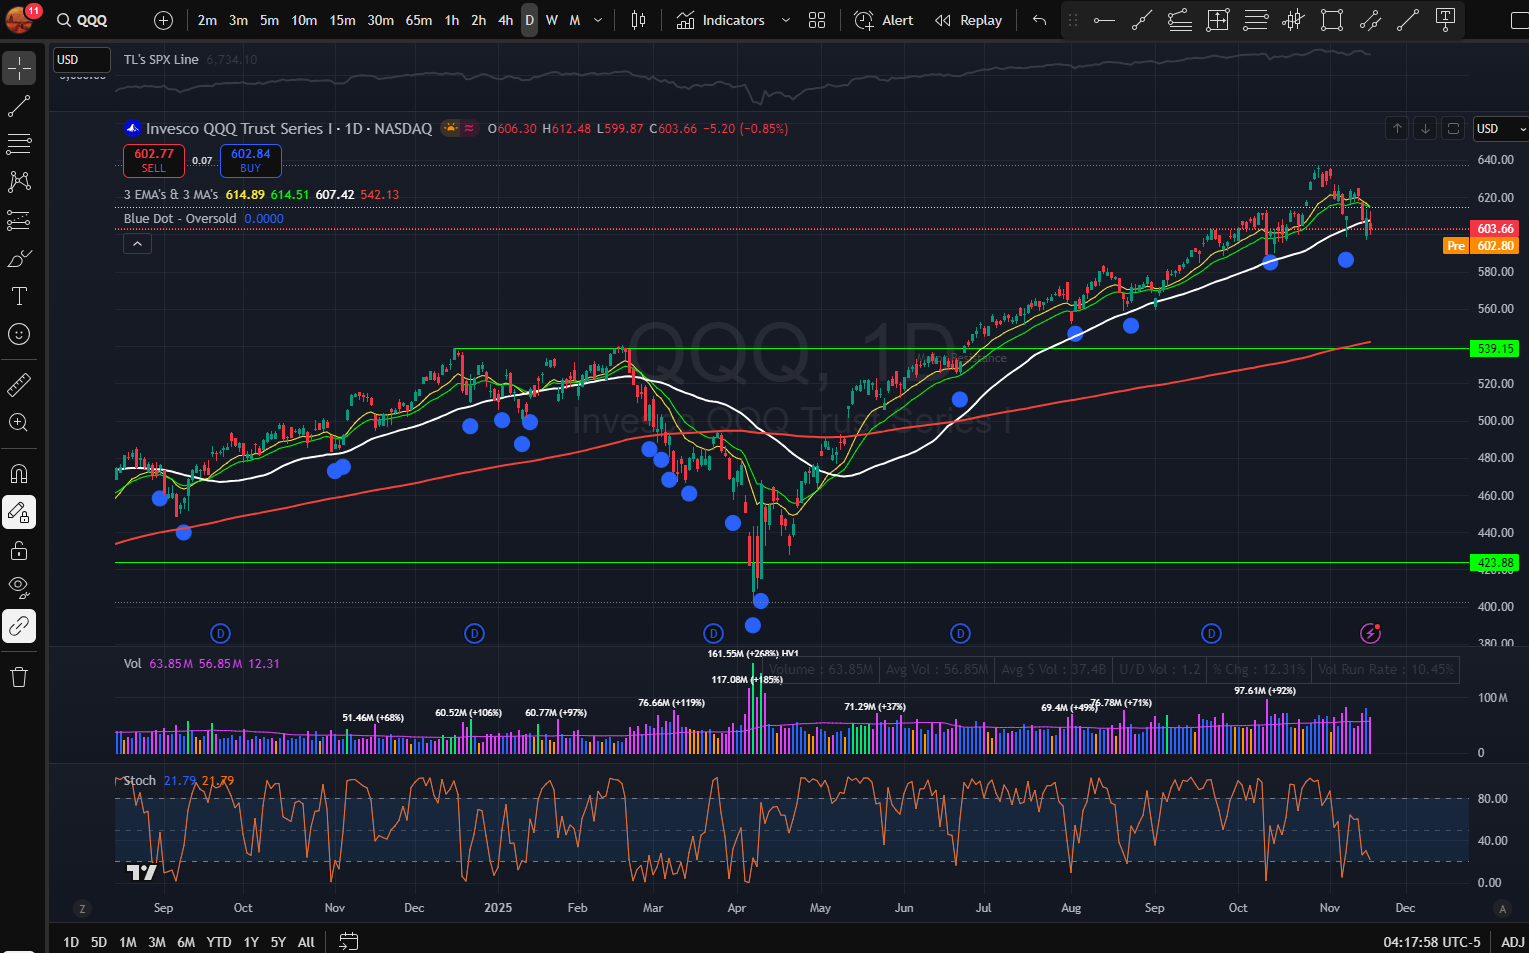This screenshot has width=1529, height=953.
Task: Click the 423.88 green line price label
Action: pos(1495,563)
